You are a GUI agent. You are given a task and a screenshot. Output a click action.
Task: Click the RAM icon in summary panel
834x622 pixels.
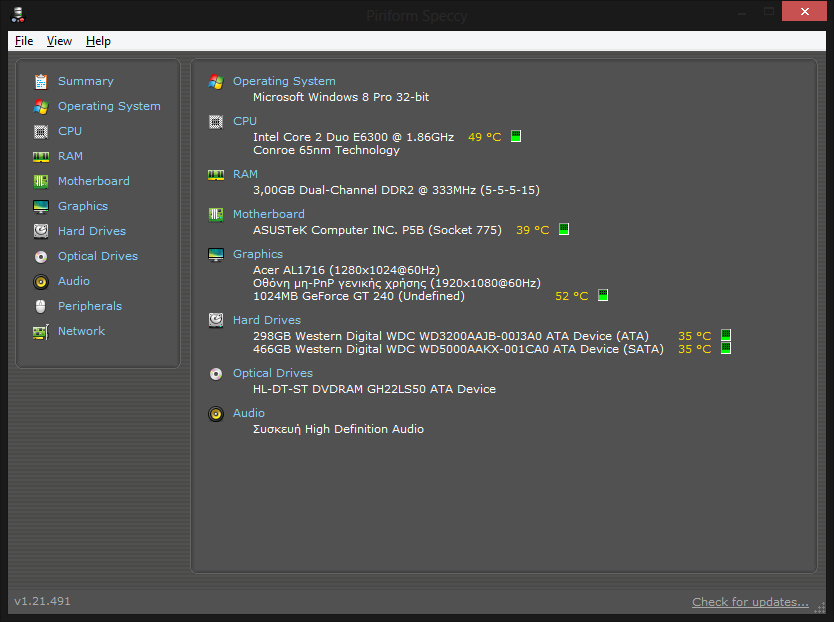click(216, 175)
